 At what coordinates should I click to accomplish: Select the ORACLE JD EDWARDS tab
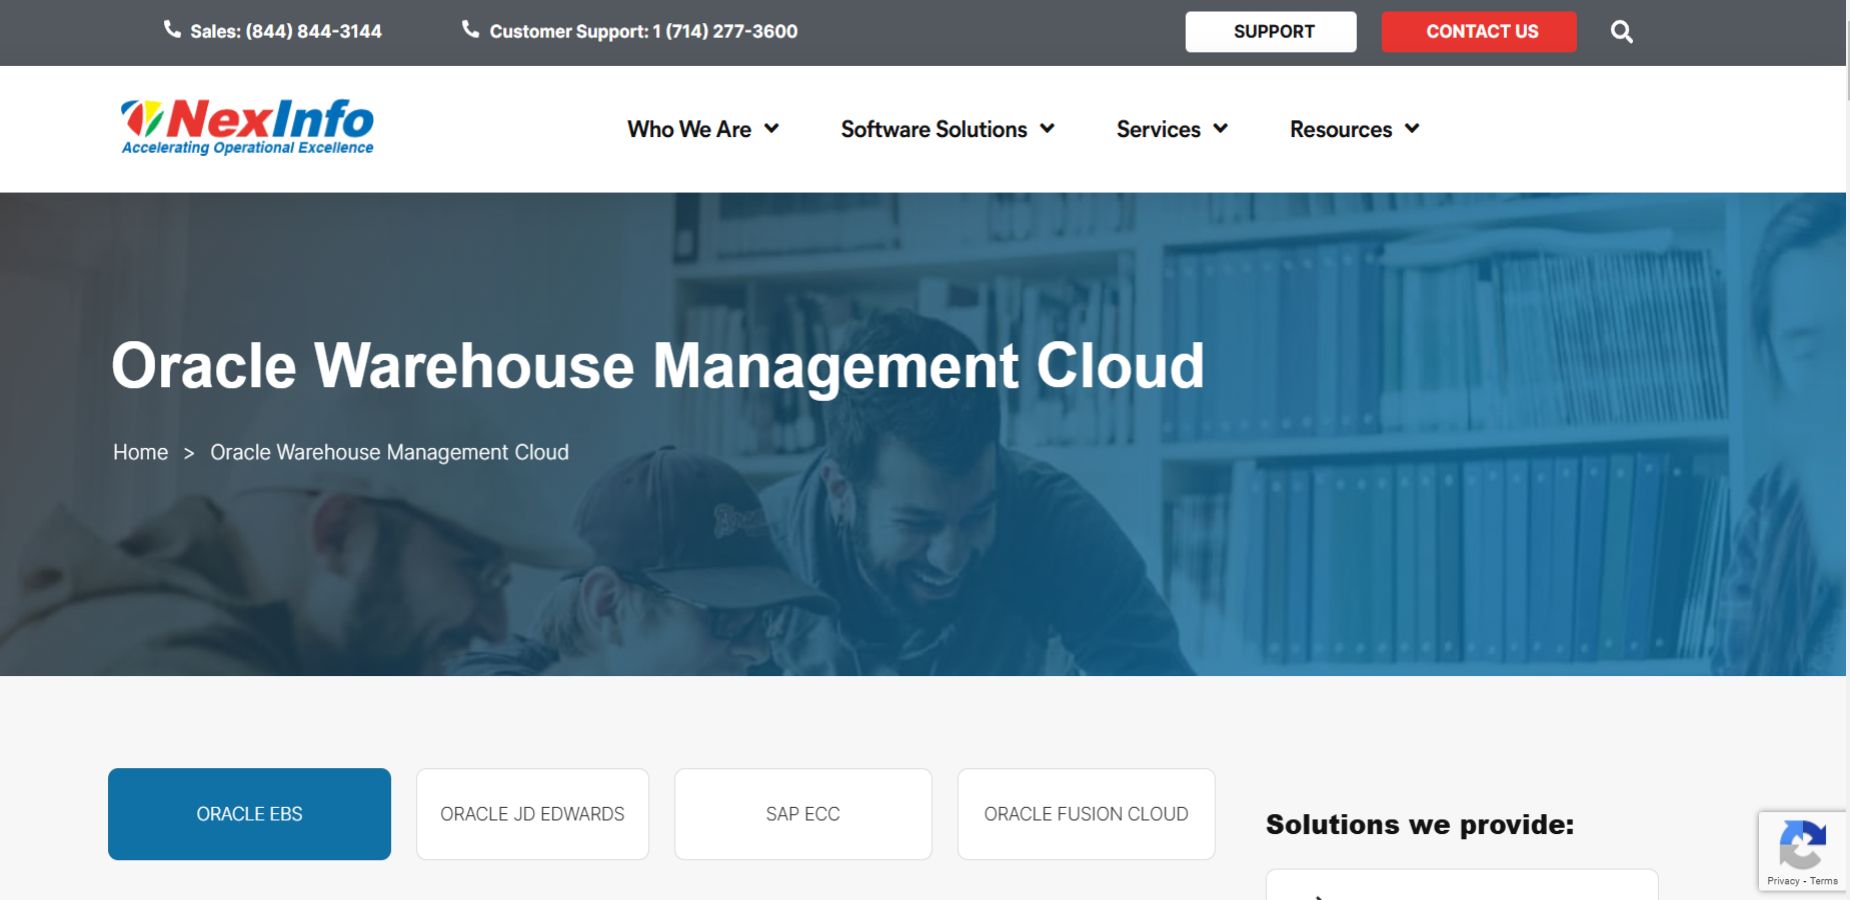[x=531, y=813]
